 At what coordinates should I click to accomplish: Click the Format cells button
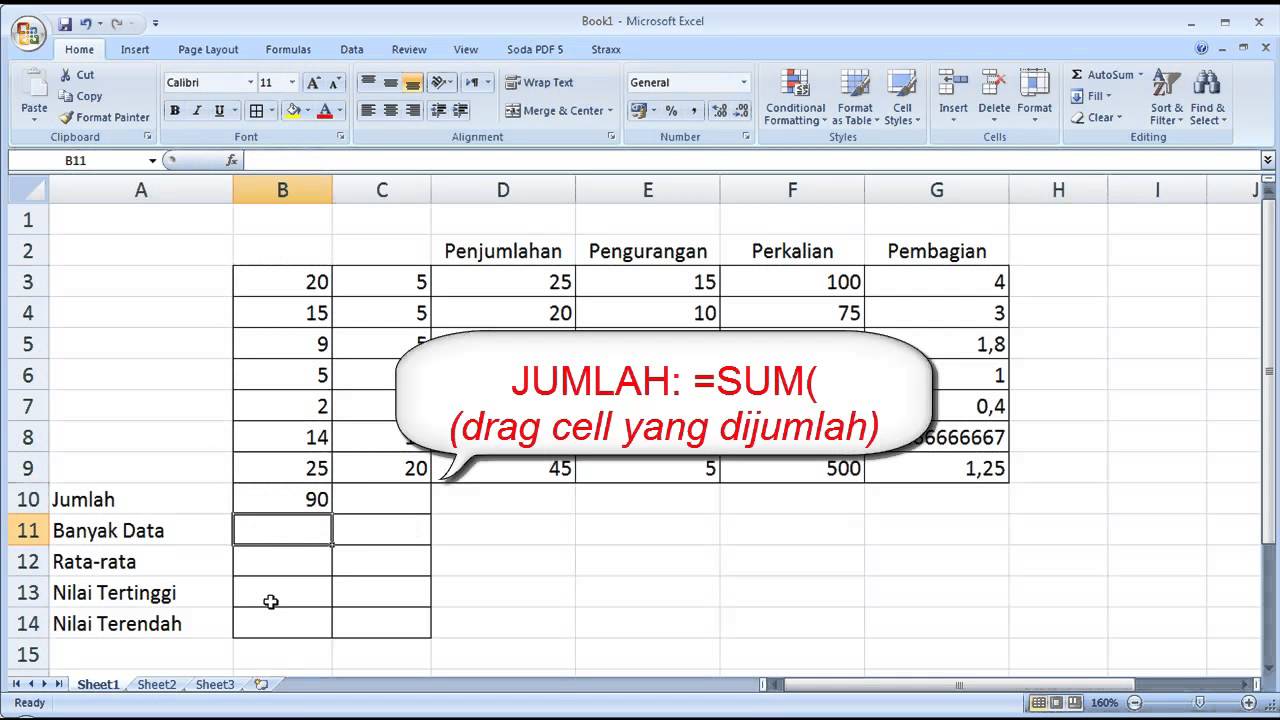(x=1034, y=97)
